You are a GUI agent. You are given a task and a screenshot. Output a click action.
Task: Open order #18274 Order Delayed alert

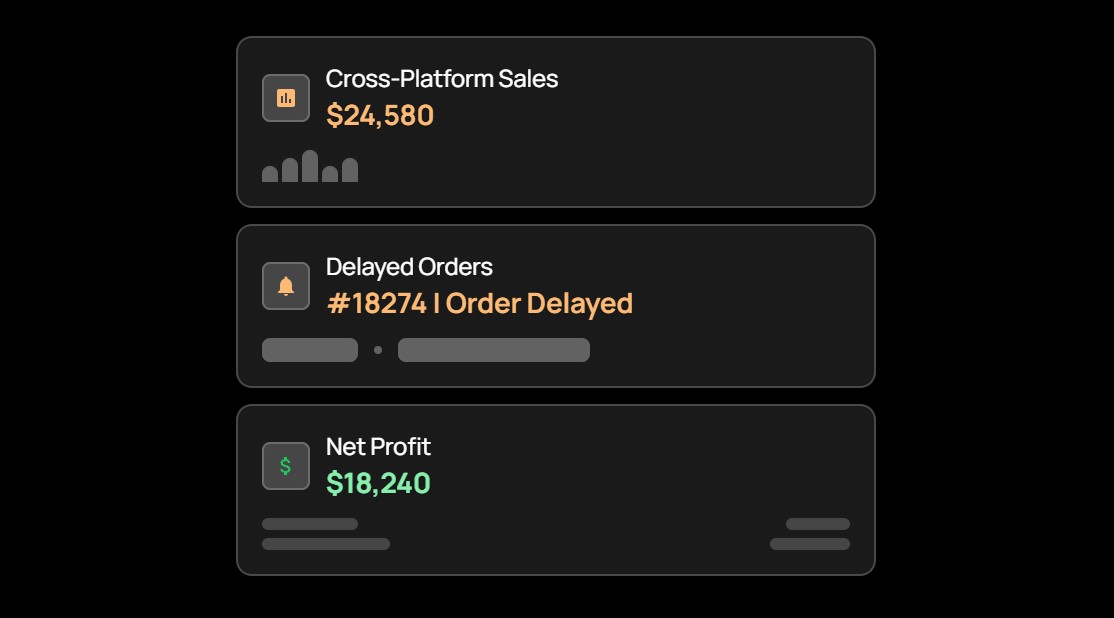[479, 303]
